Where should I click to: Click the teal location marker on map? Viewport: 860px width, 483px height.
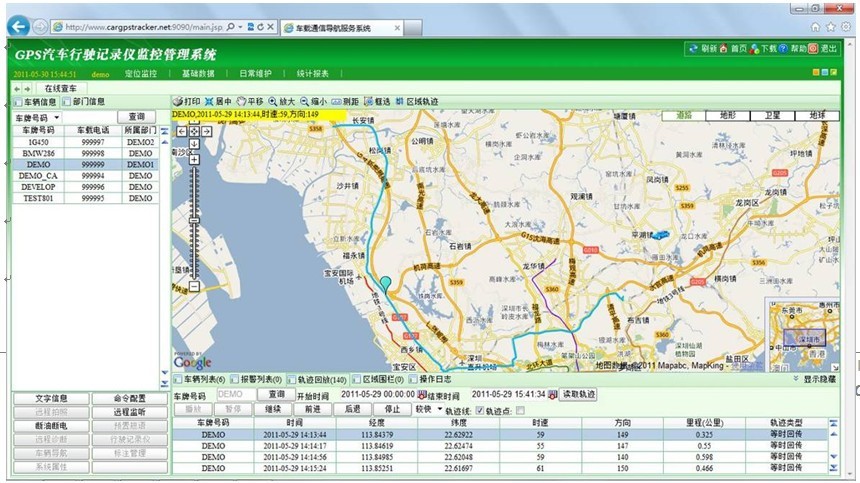click(x=386, y=284)
